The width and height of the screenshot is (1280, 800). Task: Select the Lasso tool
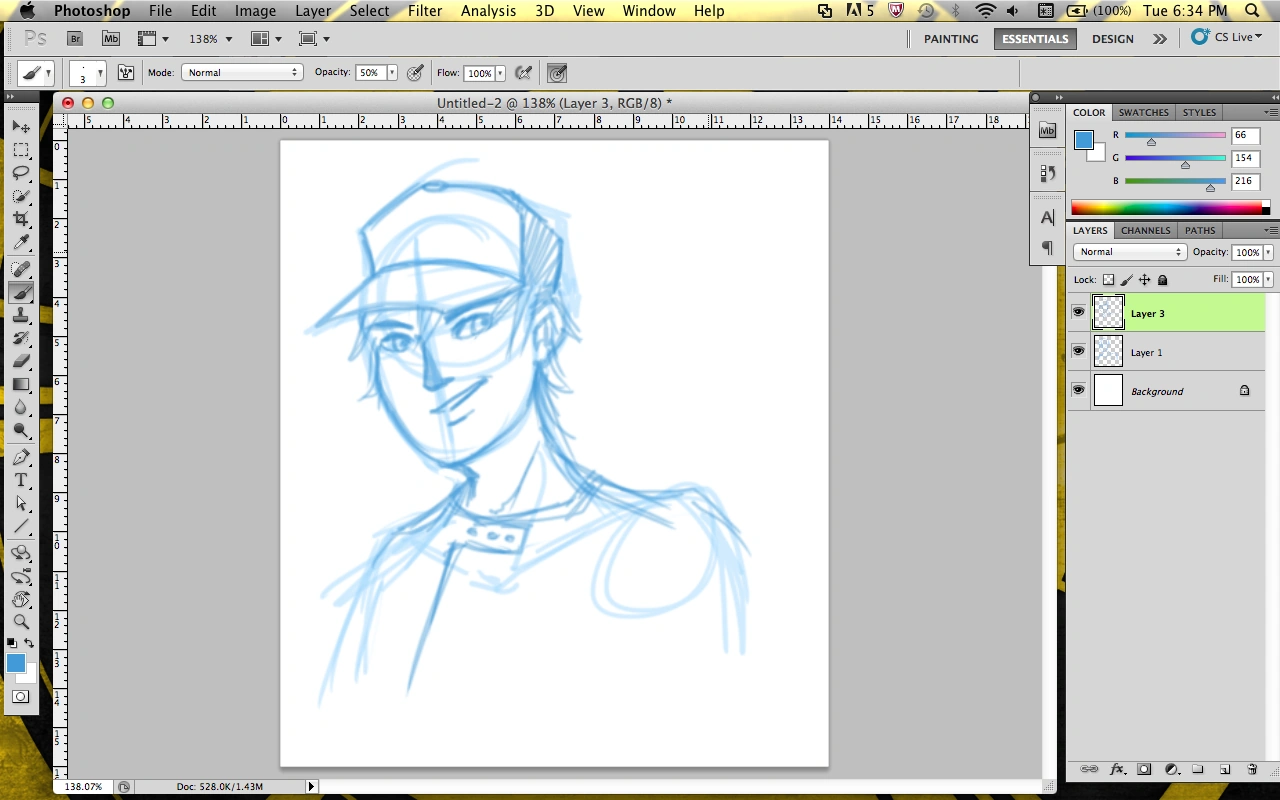21,173
